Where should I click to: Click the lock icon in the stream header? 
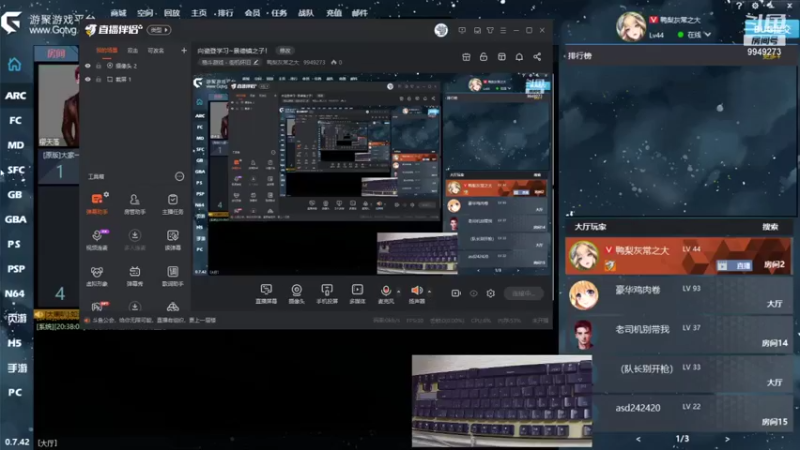coord(484,57)
